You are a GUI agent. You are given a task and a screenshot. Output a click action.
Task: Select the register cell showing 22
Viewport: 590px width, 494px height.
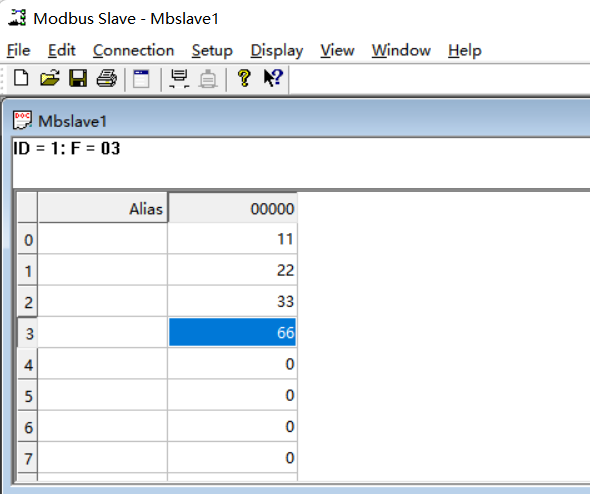[x=233, y=270]
